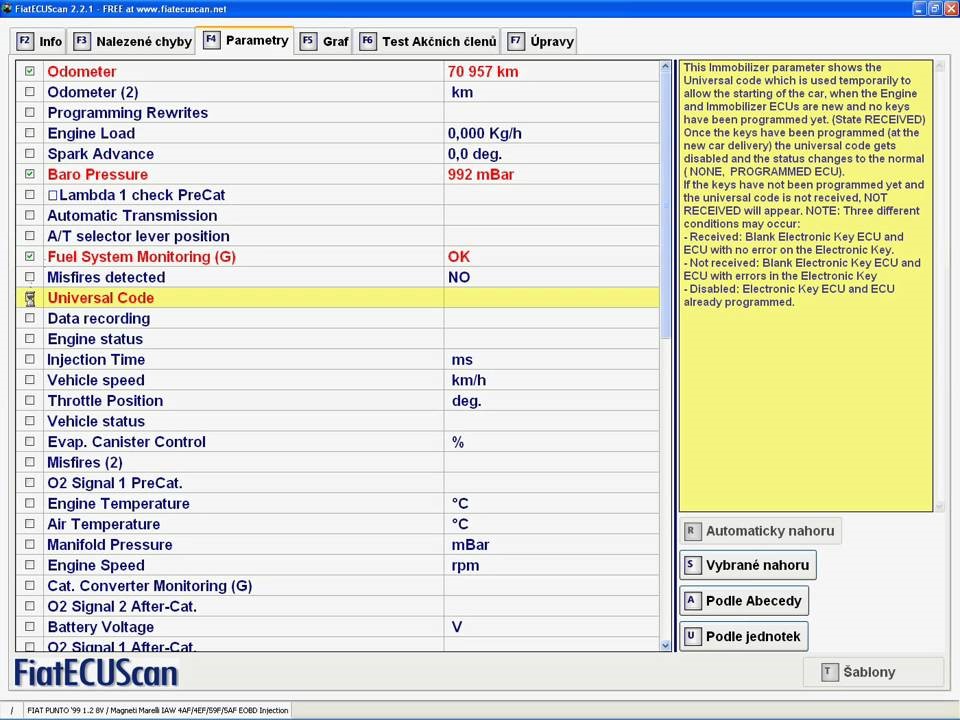Open the Graf tab

click(x=335, y=42)
